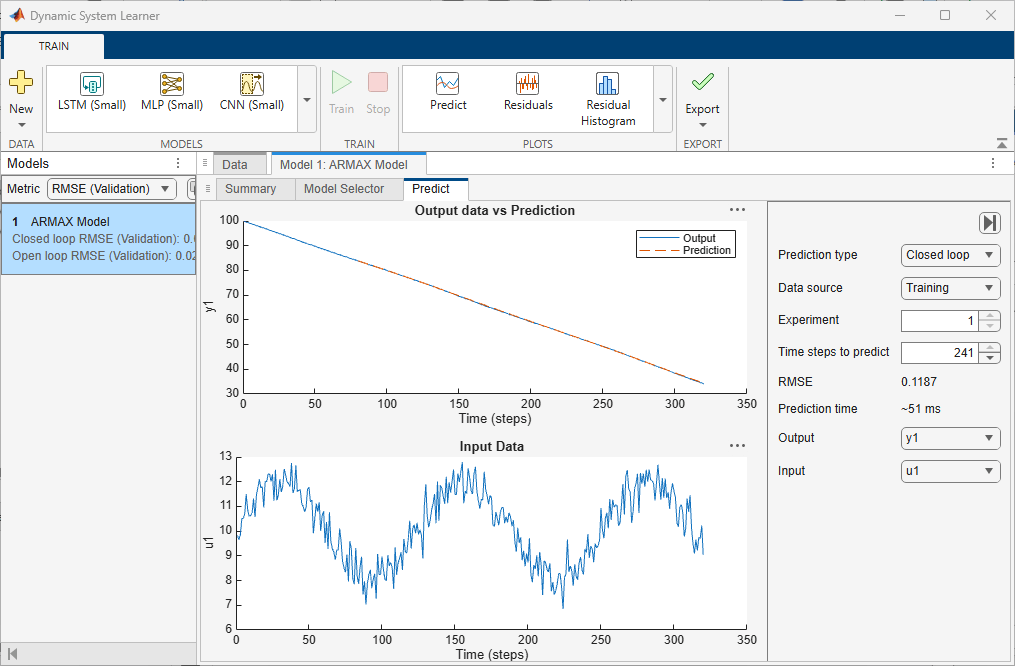Open the Predict plot icon
Screen dimensions: 1015x666
coord(448,84)
